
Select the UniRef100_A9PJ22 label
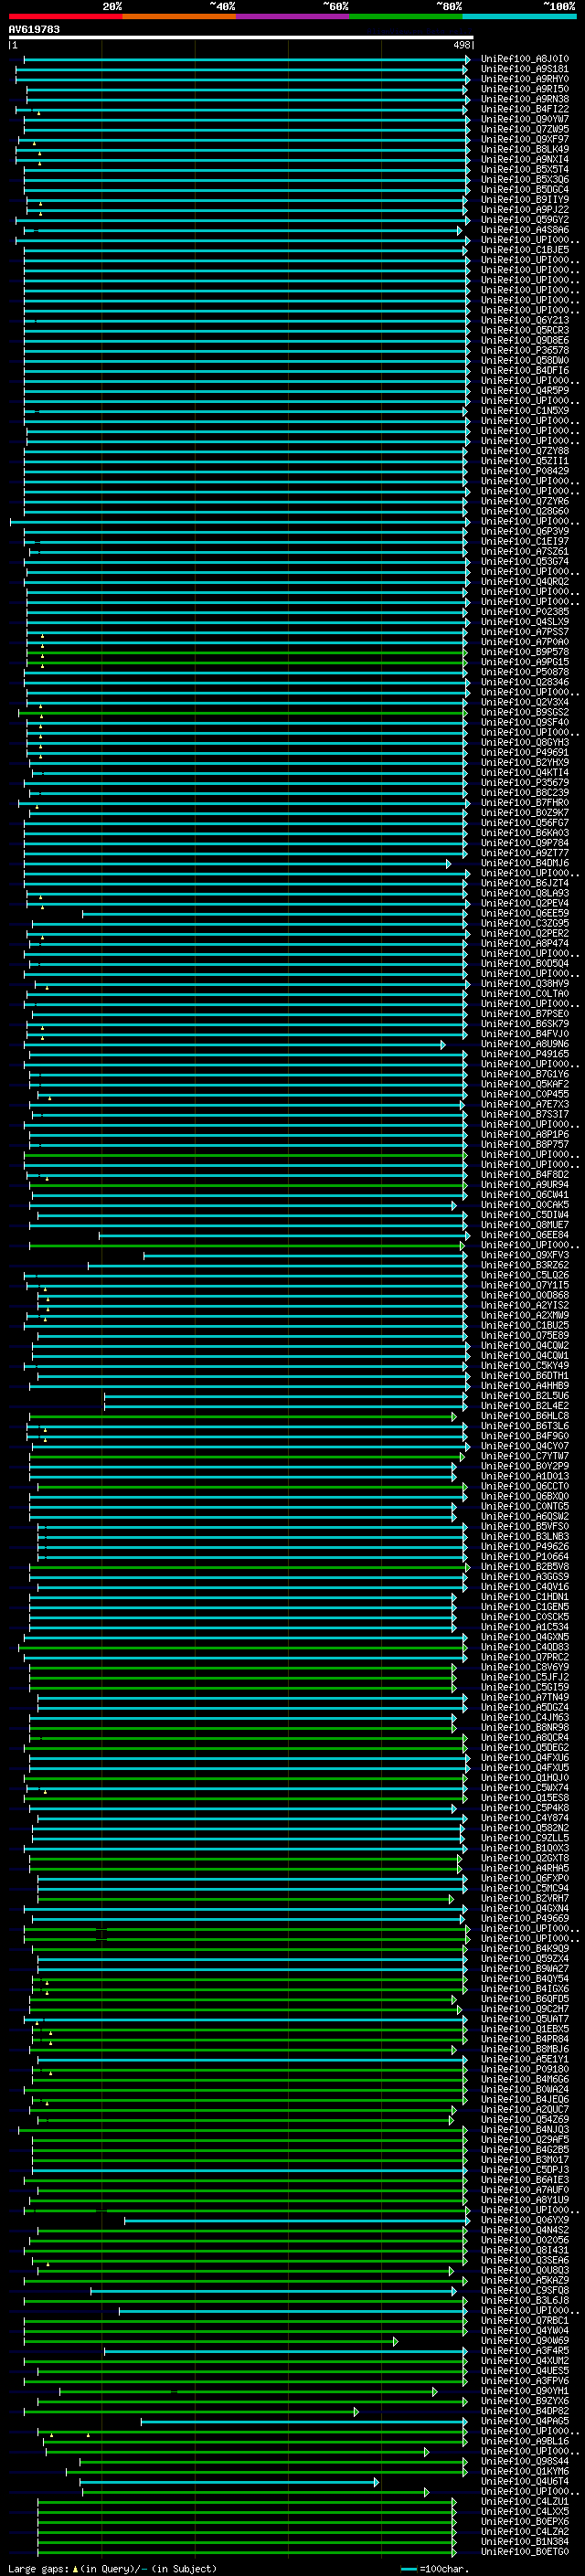pyautogui.click(x=525, y=210)
